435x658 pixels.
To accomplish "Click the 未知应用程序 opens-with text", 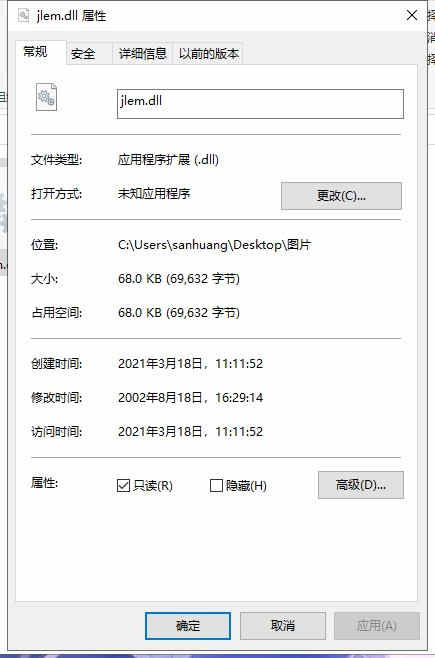I will tap(154, 193).
